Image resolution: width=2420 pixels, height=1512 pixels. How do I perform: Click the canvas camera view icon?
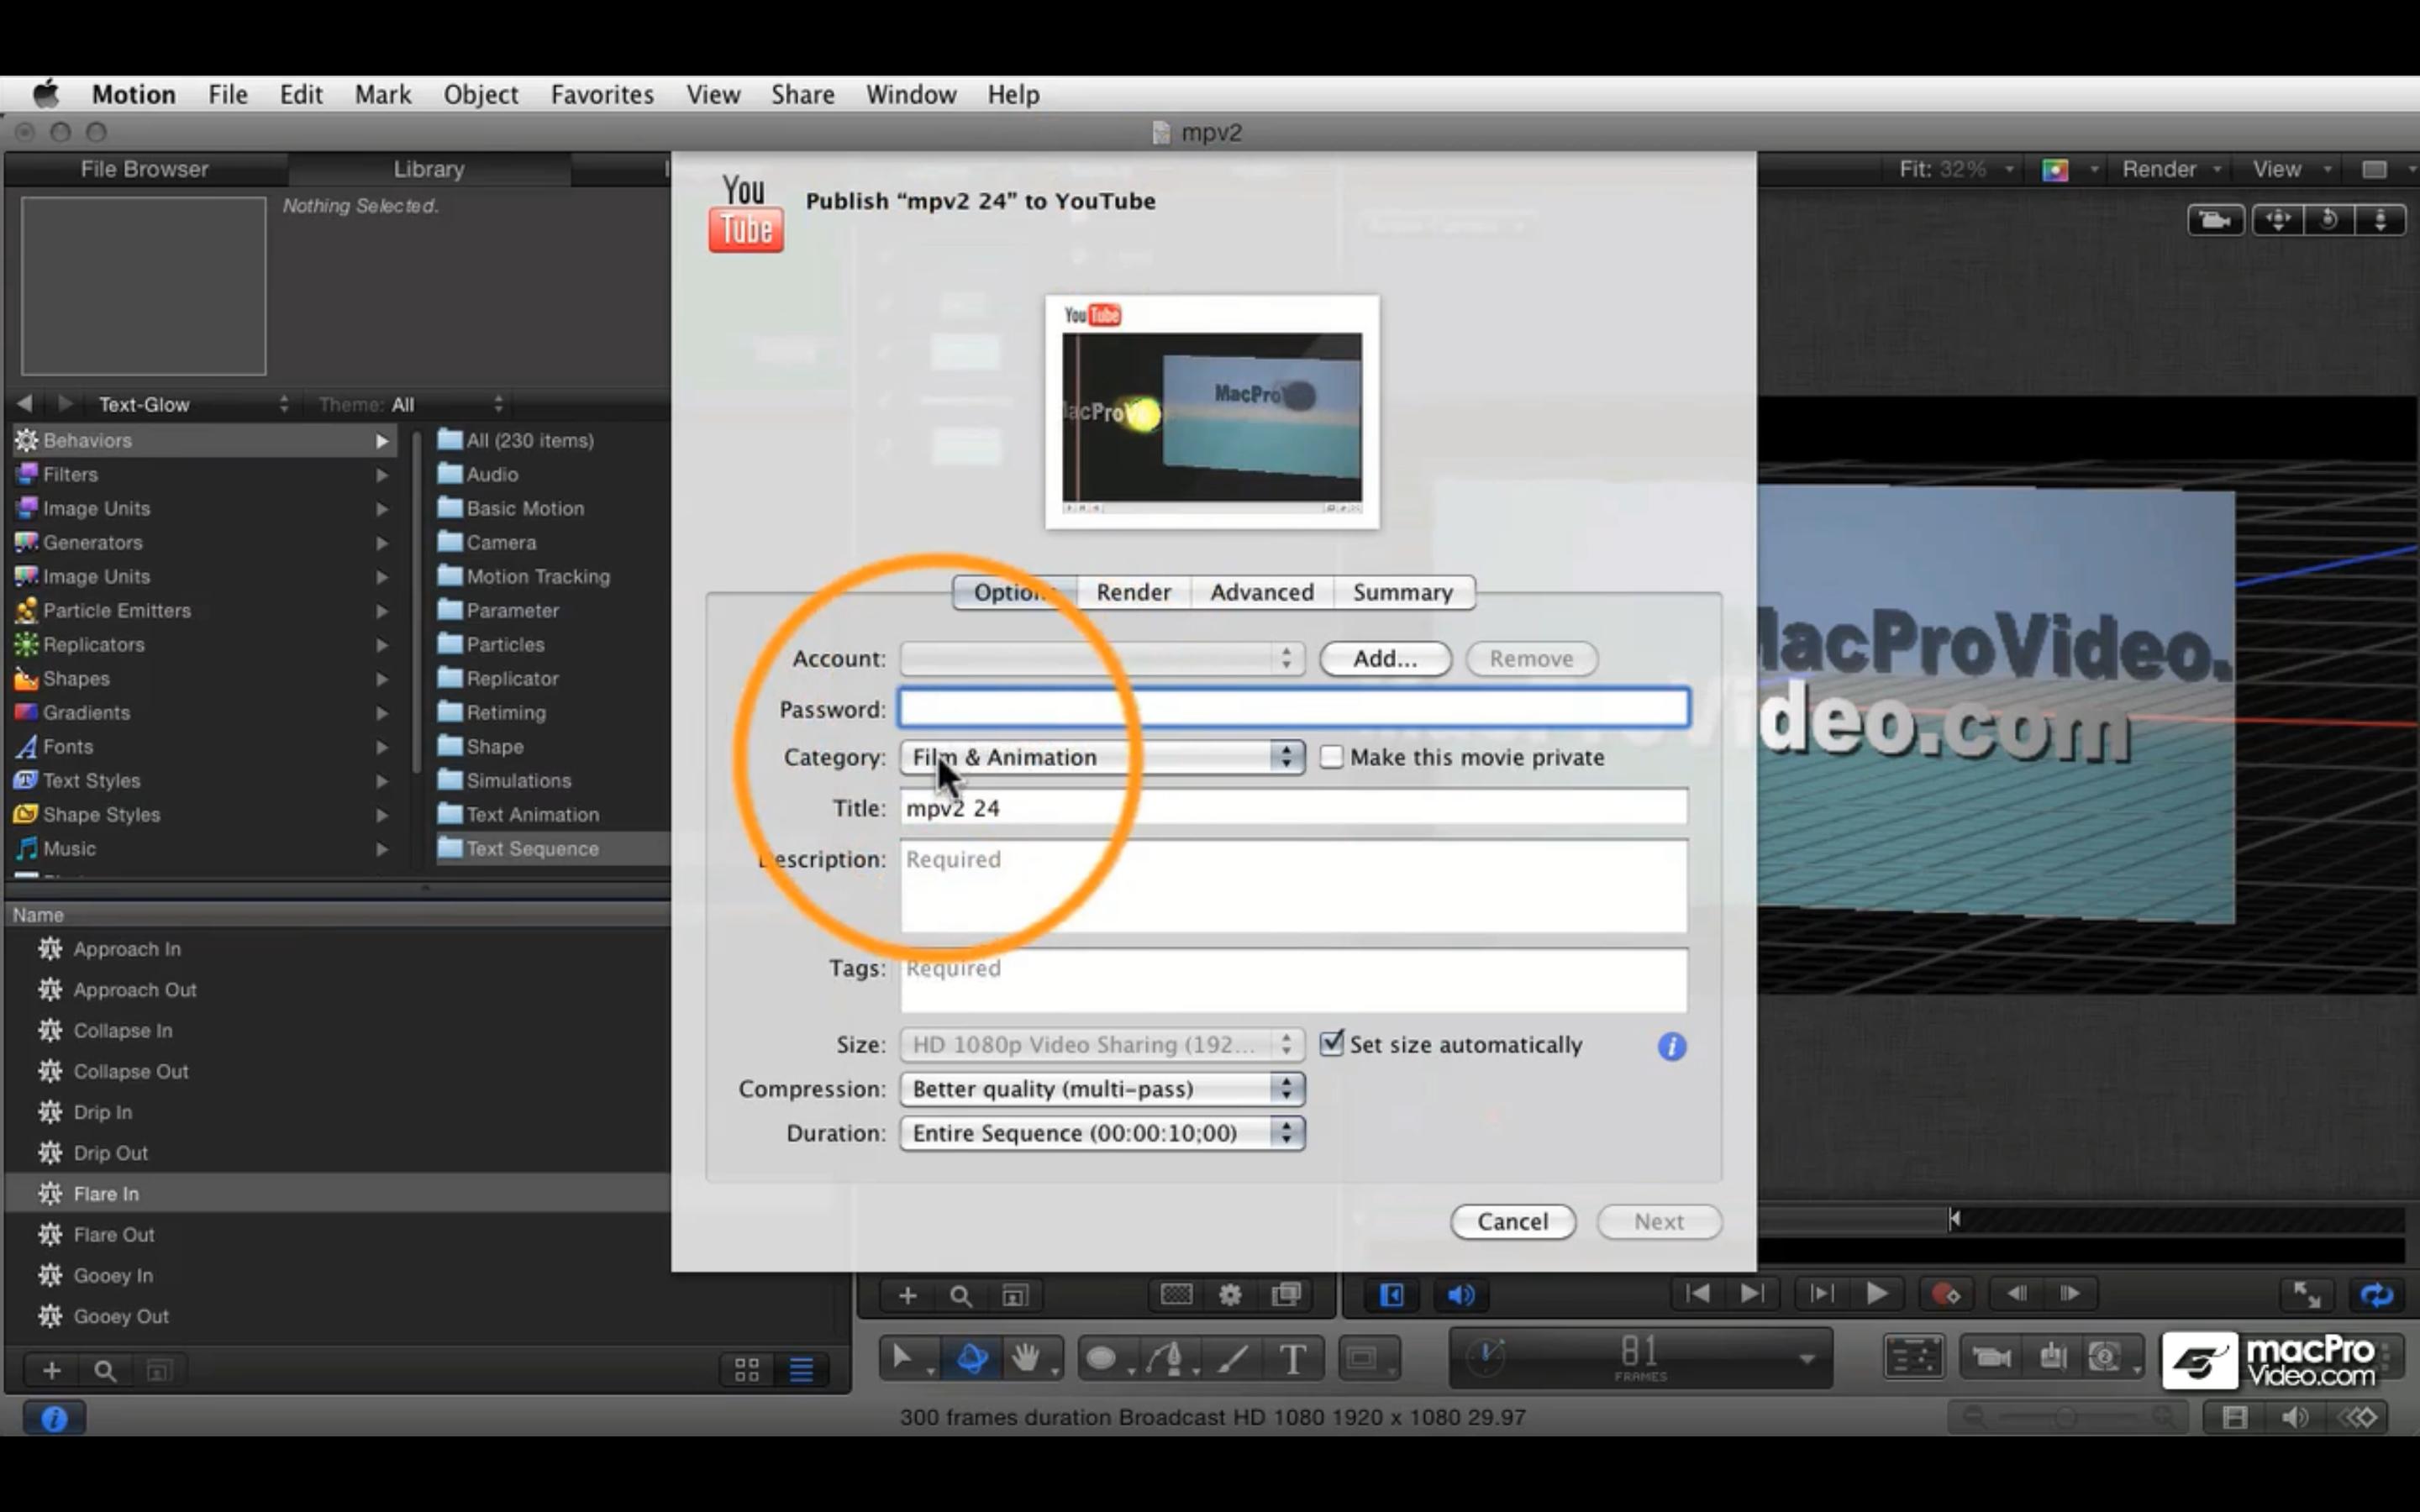[2215, 220]
